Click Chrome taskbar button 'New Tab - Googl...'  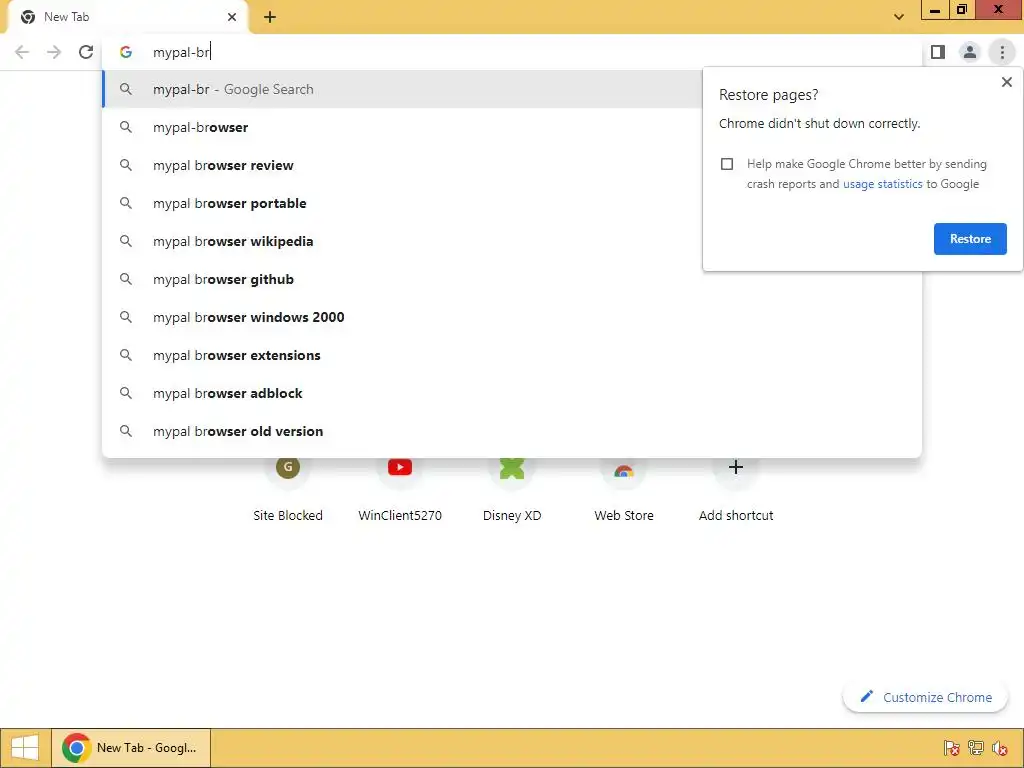[131, 748]
